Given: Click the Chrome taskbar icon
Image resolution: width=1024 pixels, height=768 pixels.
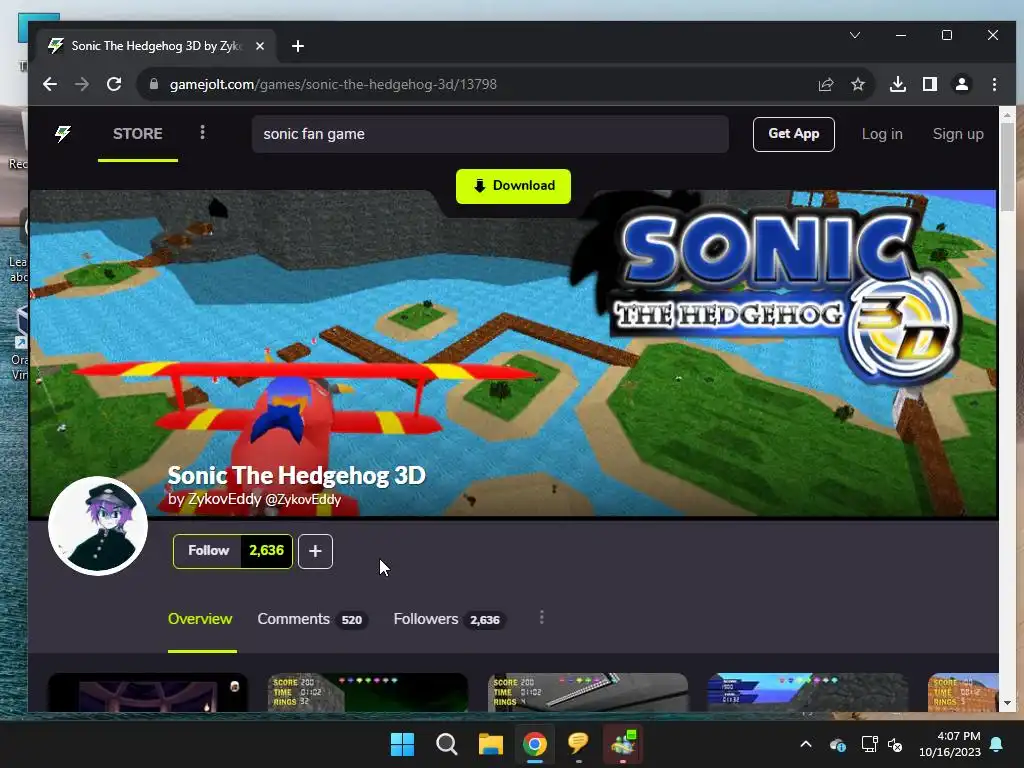Looking at the screenshot, I should pos(535,744).
